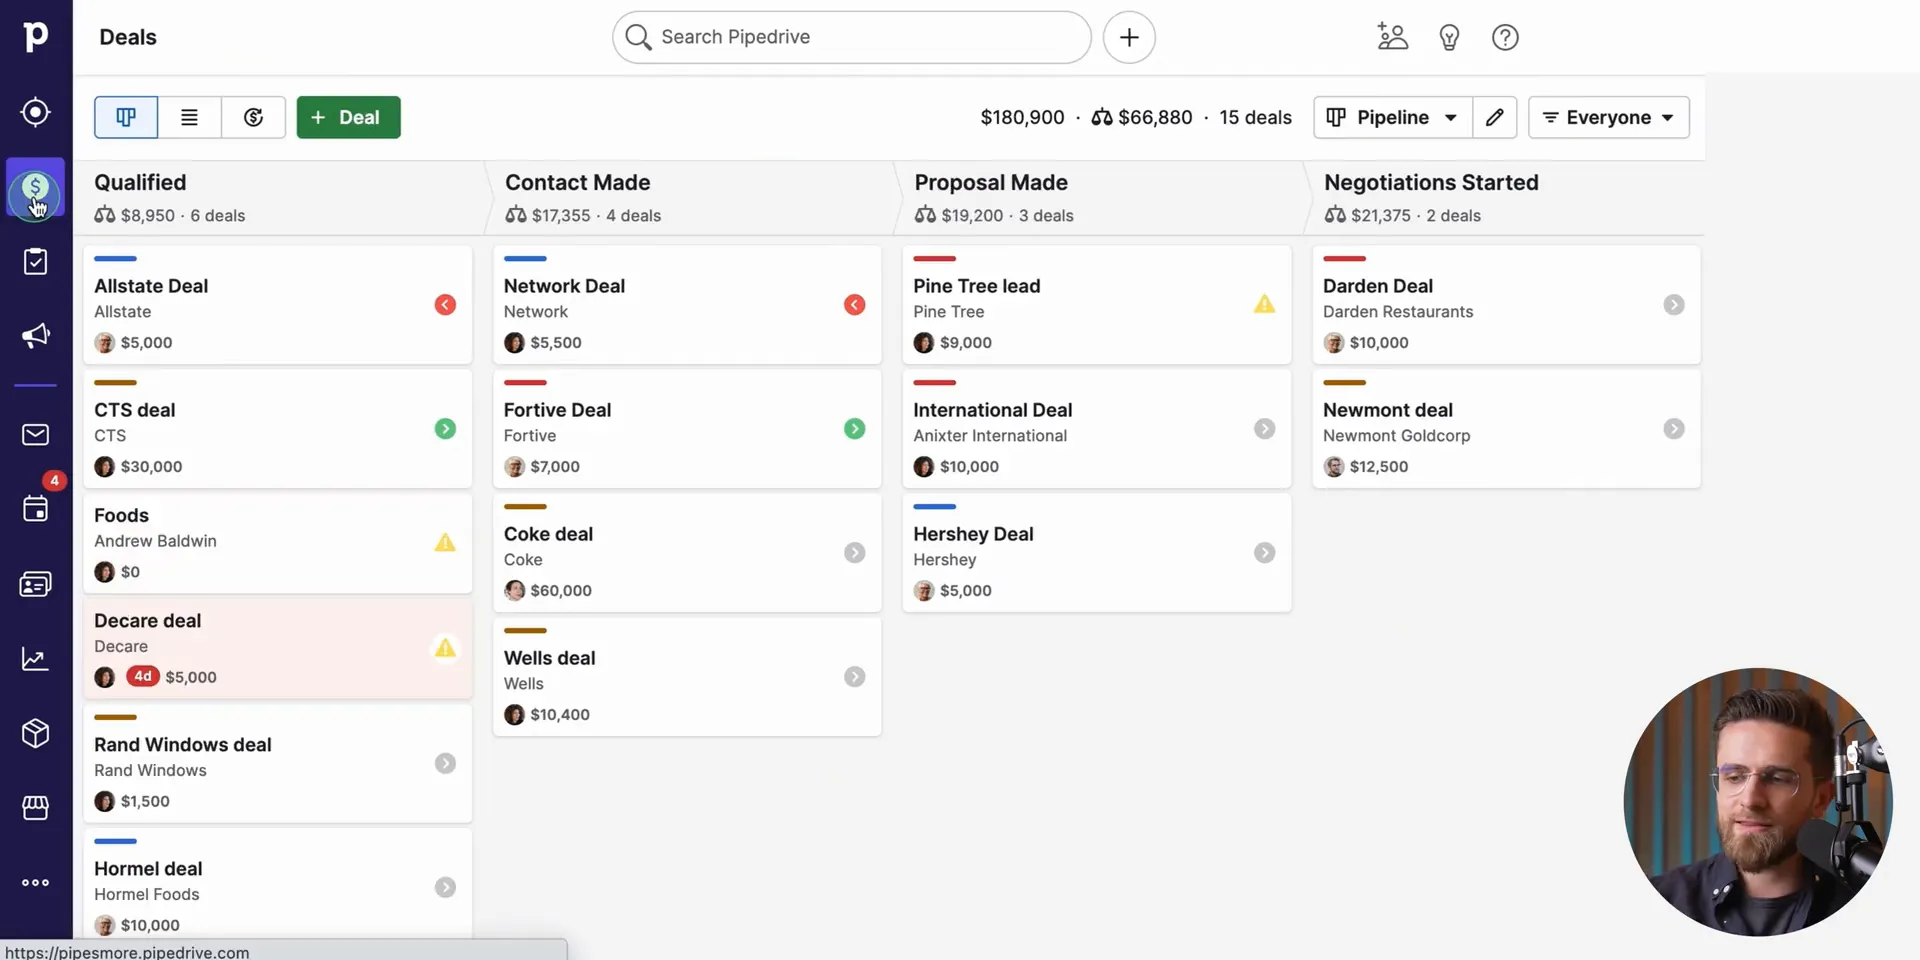Click the Search Pipedrive field

click(x=852, y=37)
